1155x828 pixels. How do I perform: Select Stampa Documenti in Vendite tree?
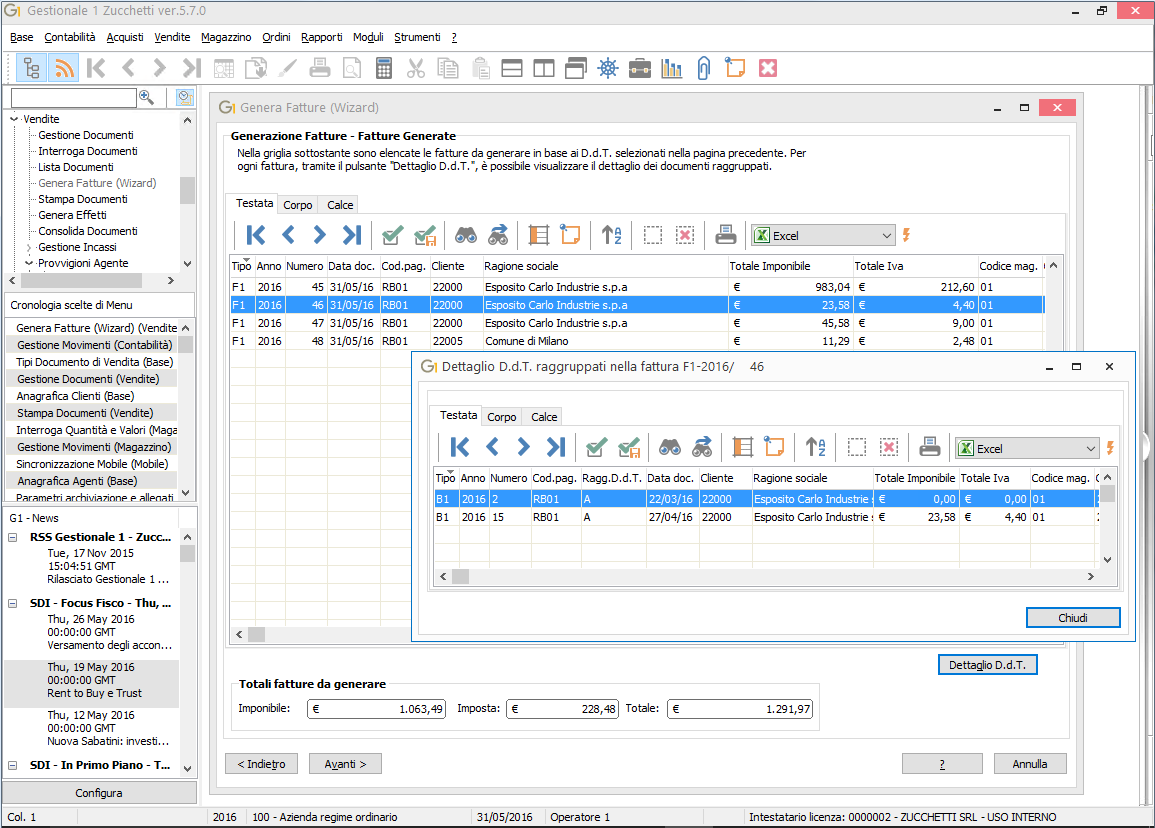[x=82, y=199]
